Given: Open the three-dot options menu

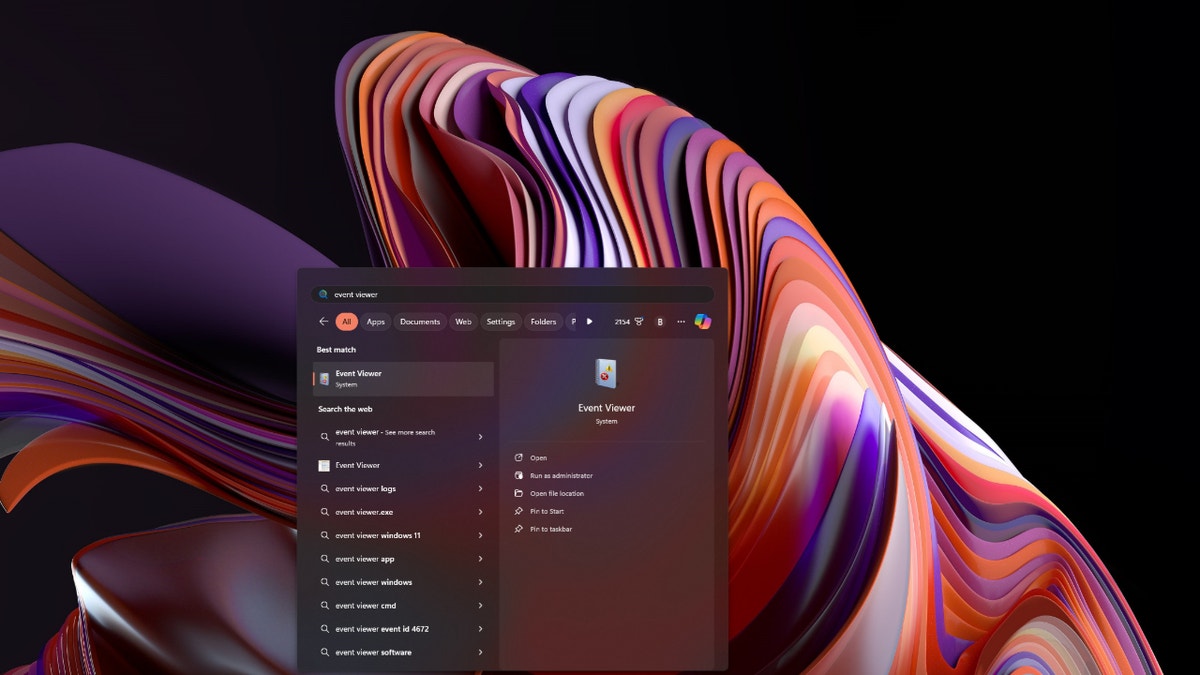Looking at the screenshot, I should coord(681,322).
